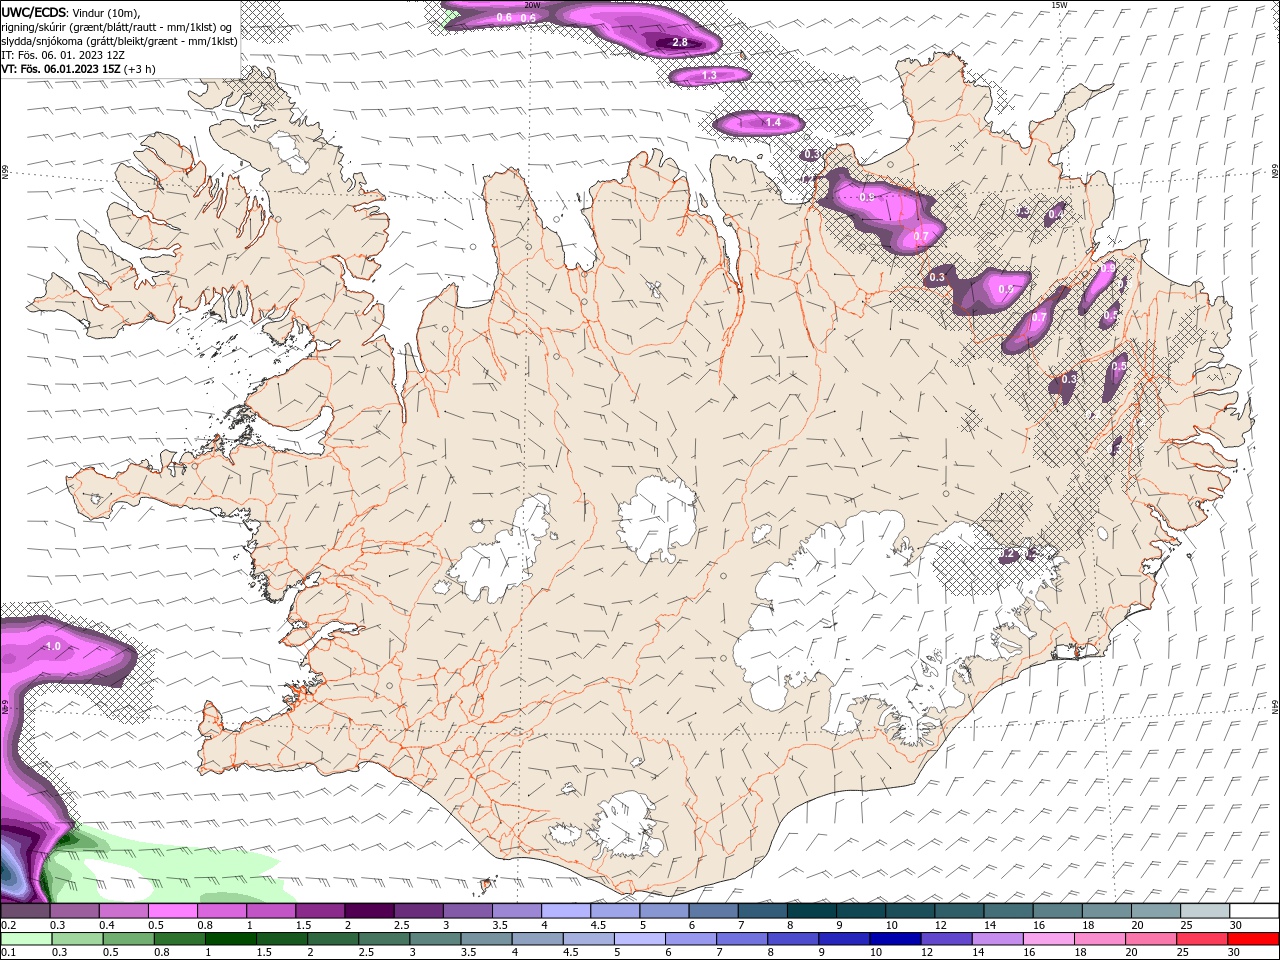The width and height of the screenshot is (1280, 960).
Task: Click the 0.4 label on snow legend scale
Action: (107, 925)
